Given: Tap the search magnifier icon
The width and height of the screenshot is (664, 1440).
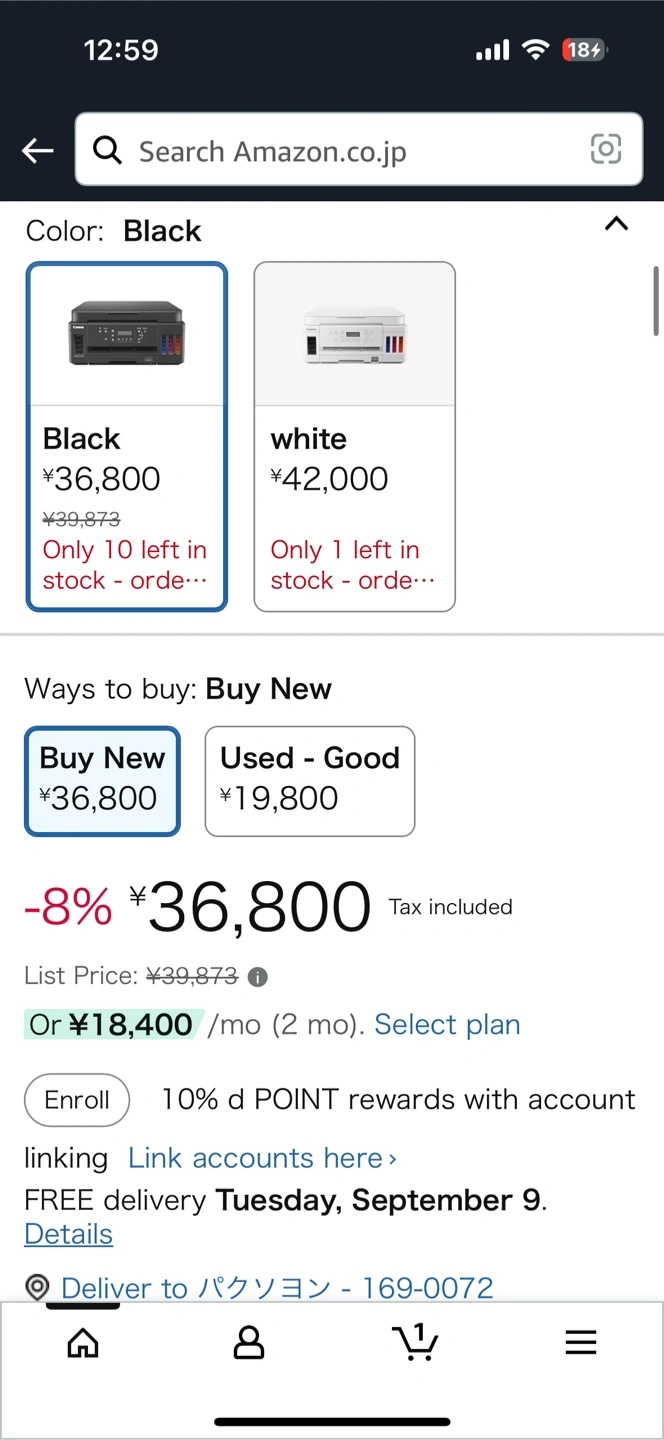Looking at the screenshot, I should point(107,150).
